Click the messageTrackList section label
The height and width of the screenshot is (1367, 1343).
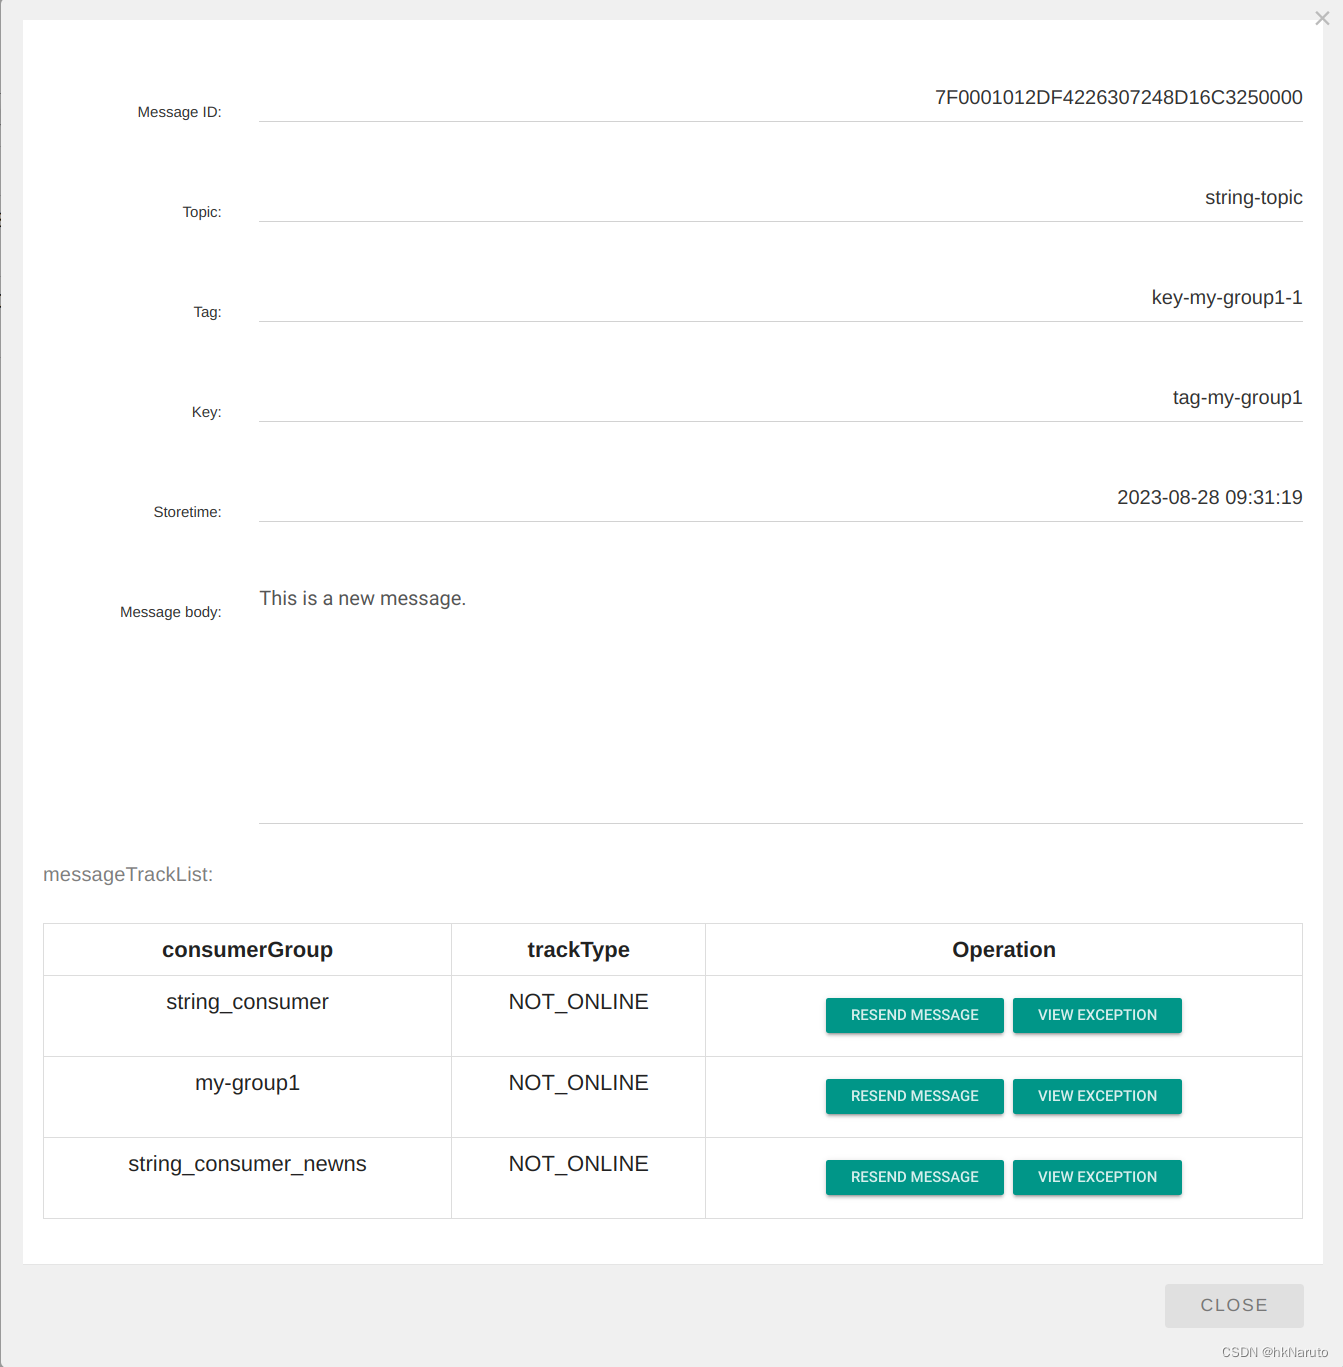pyautogui.click(x=127, y=874)
